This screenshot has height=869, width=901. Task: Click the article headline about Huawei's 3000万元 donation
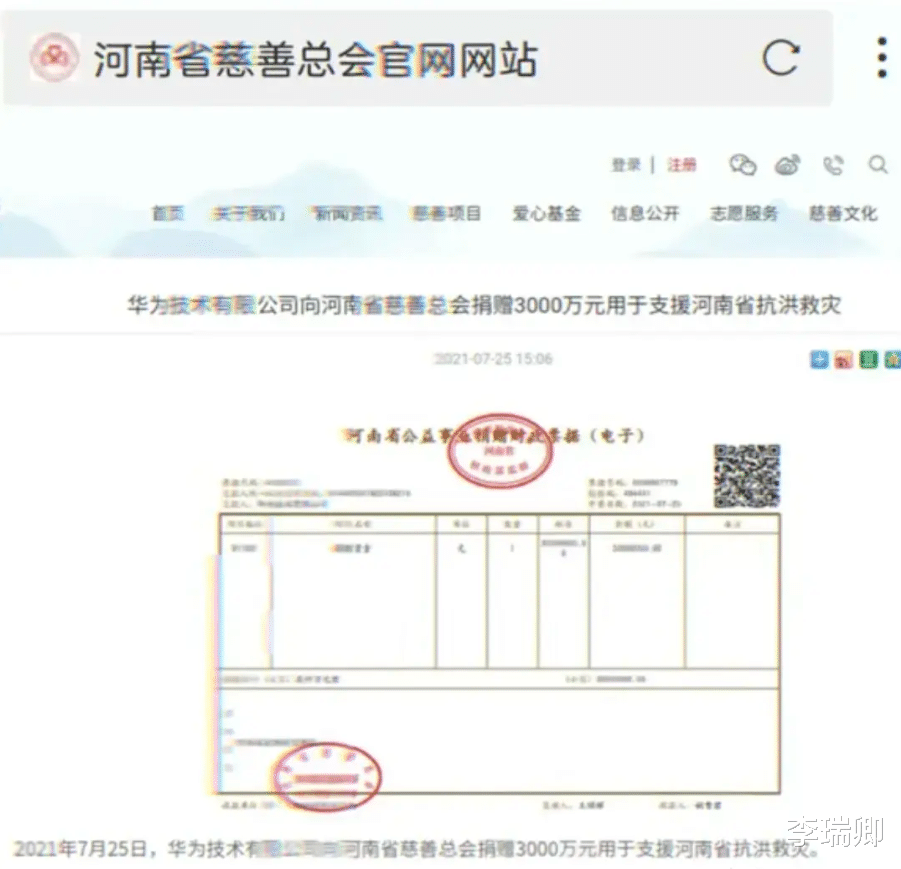click(x=484, y=305)
